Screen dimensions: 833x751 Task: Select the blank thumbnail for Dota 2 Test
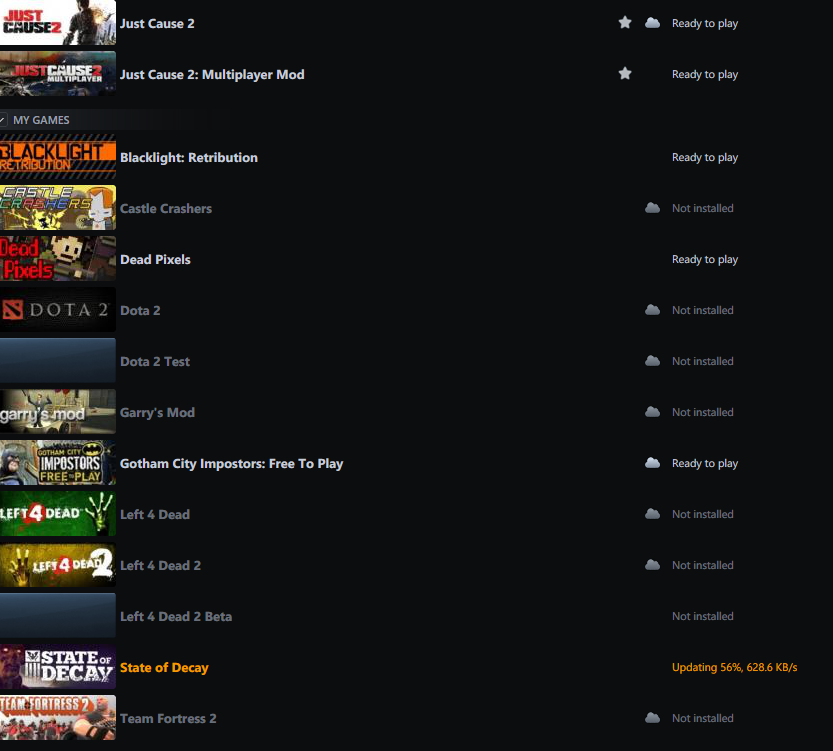(57, 360)
